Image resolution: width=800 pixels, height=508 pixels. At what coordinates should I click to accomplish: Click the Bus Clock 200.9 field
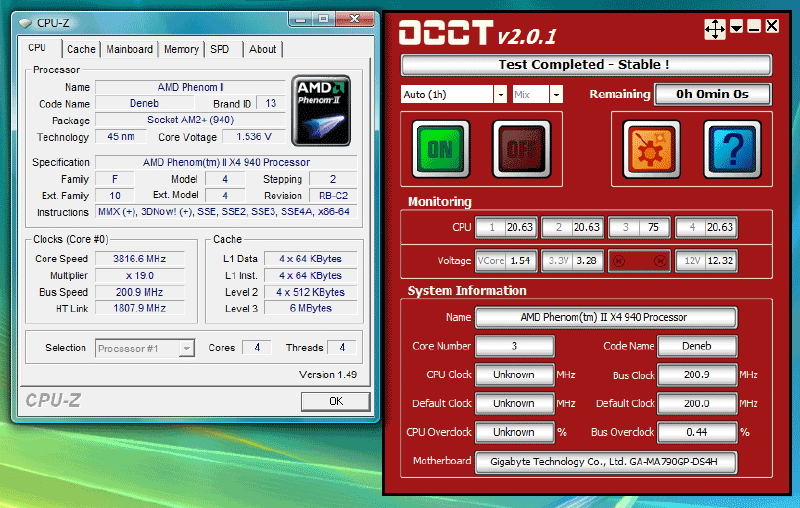coord(697,374)
